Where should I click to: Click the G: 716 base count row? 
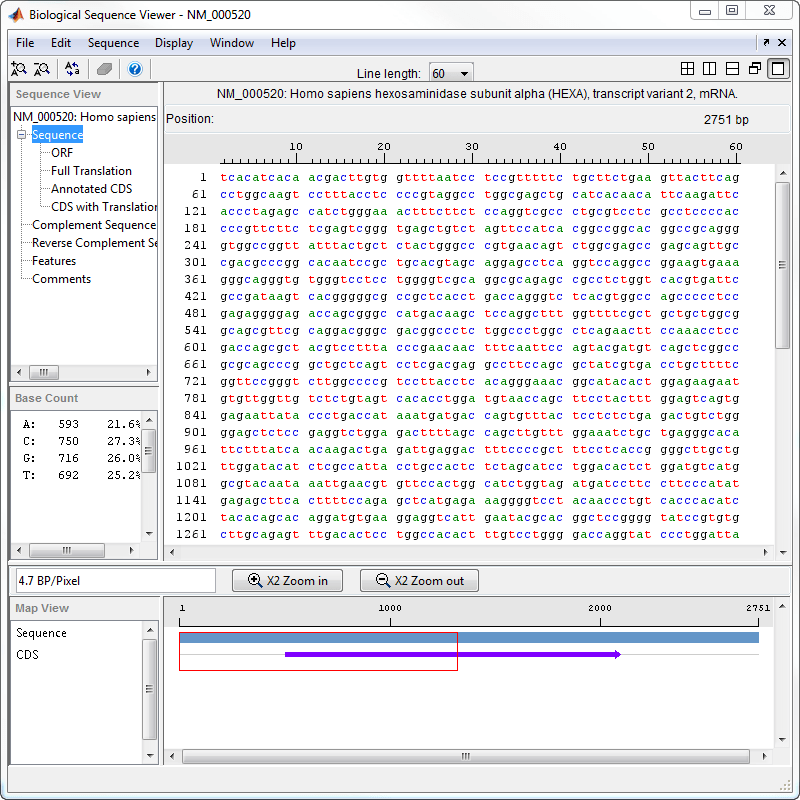pyautogui.click(x=81, y=458)
